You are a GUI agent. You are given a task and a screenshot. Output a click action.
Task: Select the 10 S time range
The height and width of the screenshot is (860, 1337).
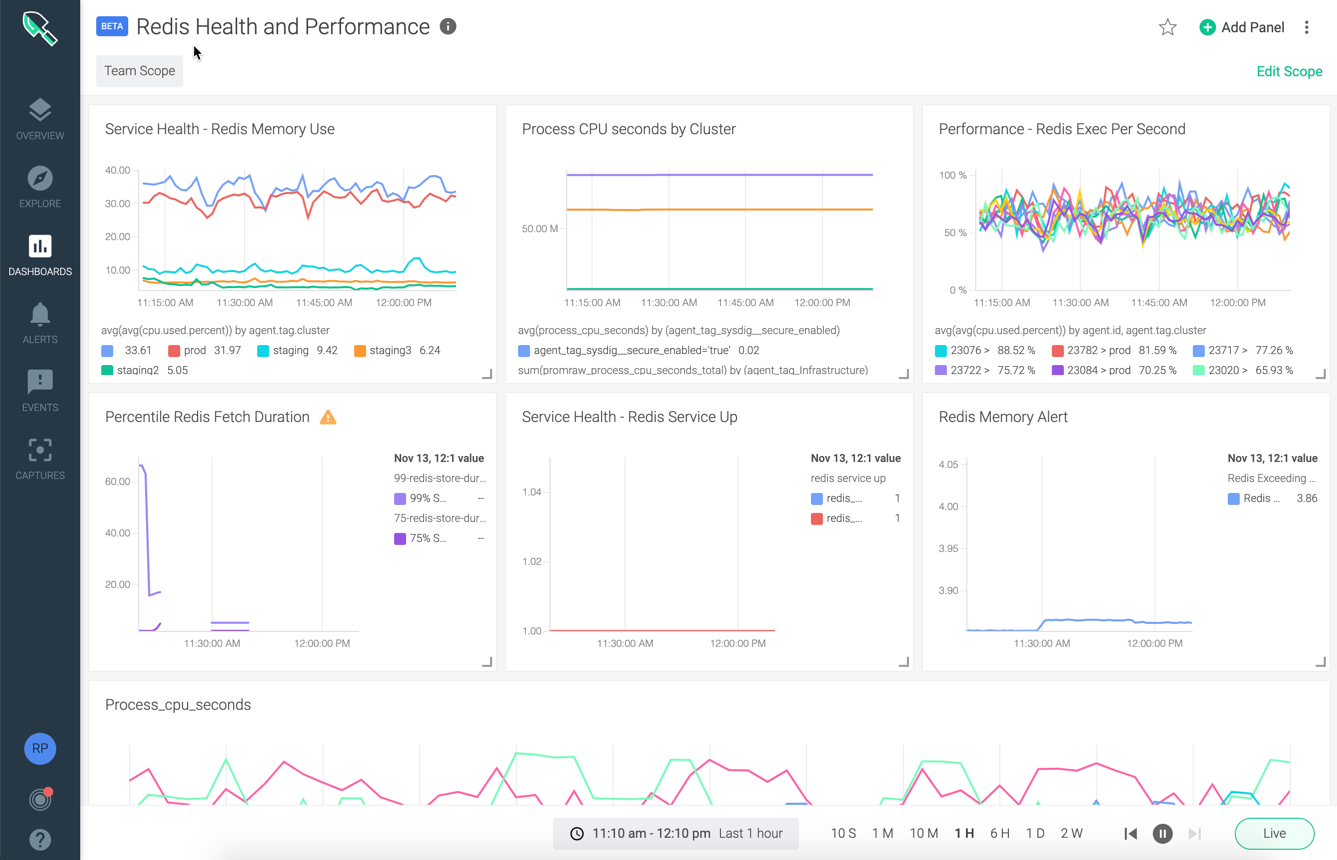tap(843, 833)
